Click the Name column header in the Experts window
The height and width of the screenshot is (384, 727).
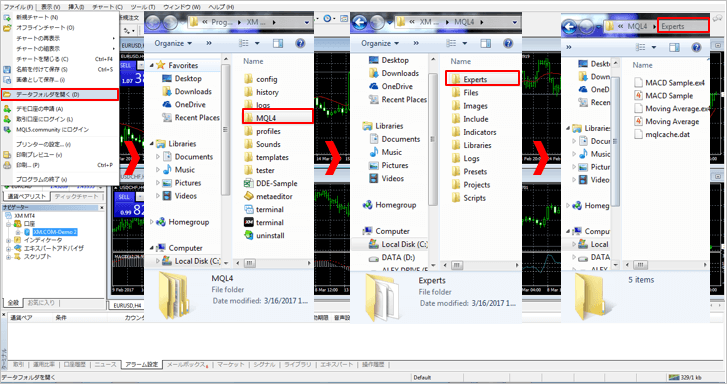click(x=643, y=65)
